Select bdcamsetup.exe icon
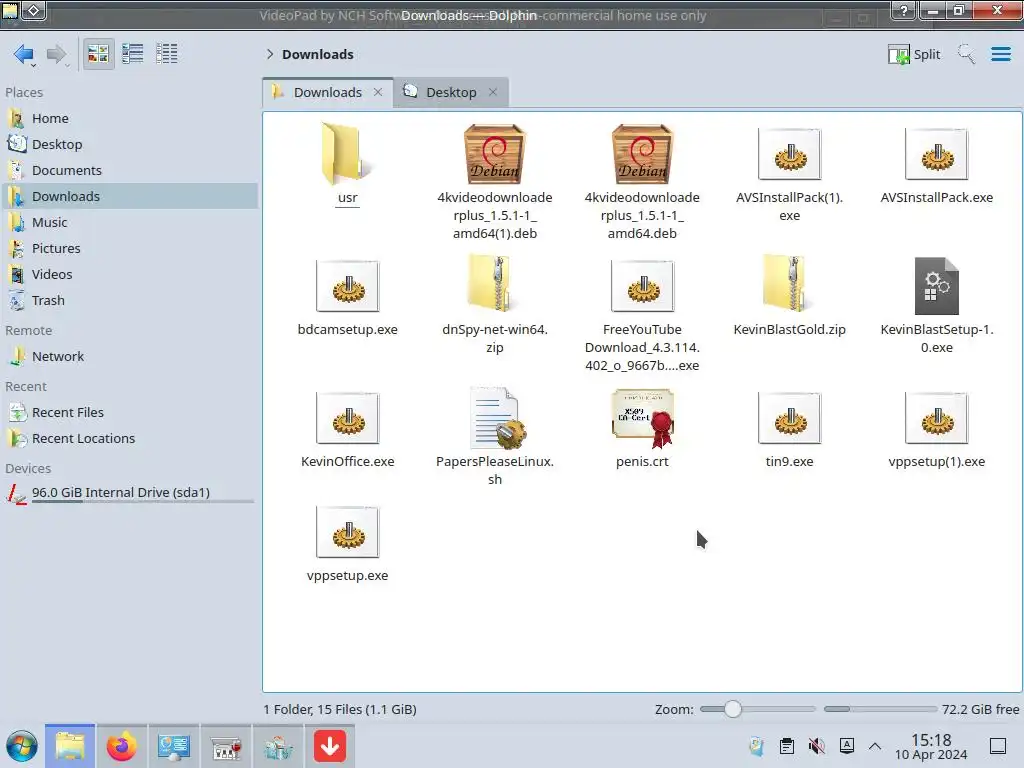The image size is (1024, 768). click(x=347, y=286)
